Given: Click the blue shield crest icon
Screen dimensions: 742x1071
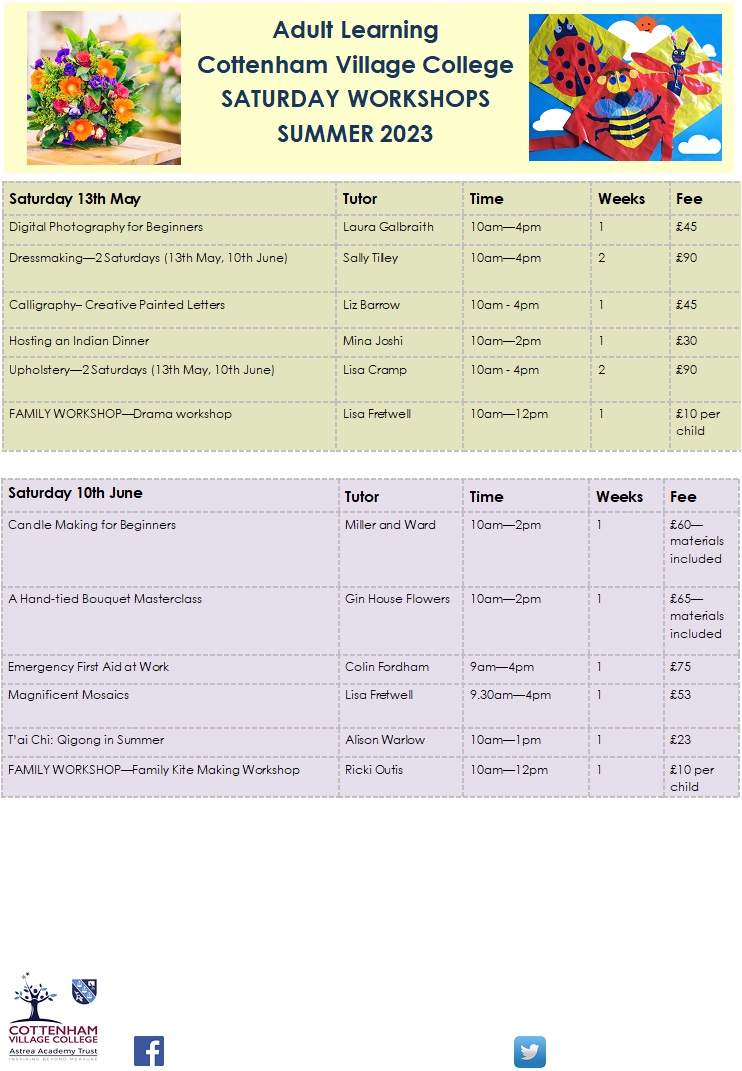Looking at the screenshot, I should [84, 990].
